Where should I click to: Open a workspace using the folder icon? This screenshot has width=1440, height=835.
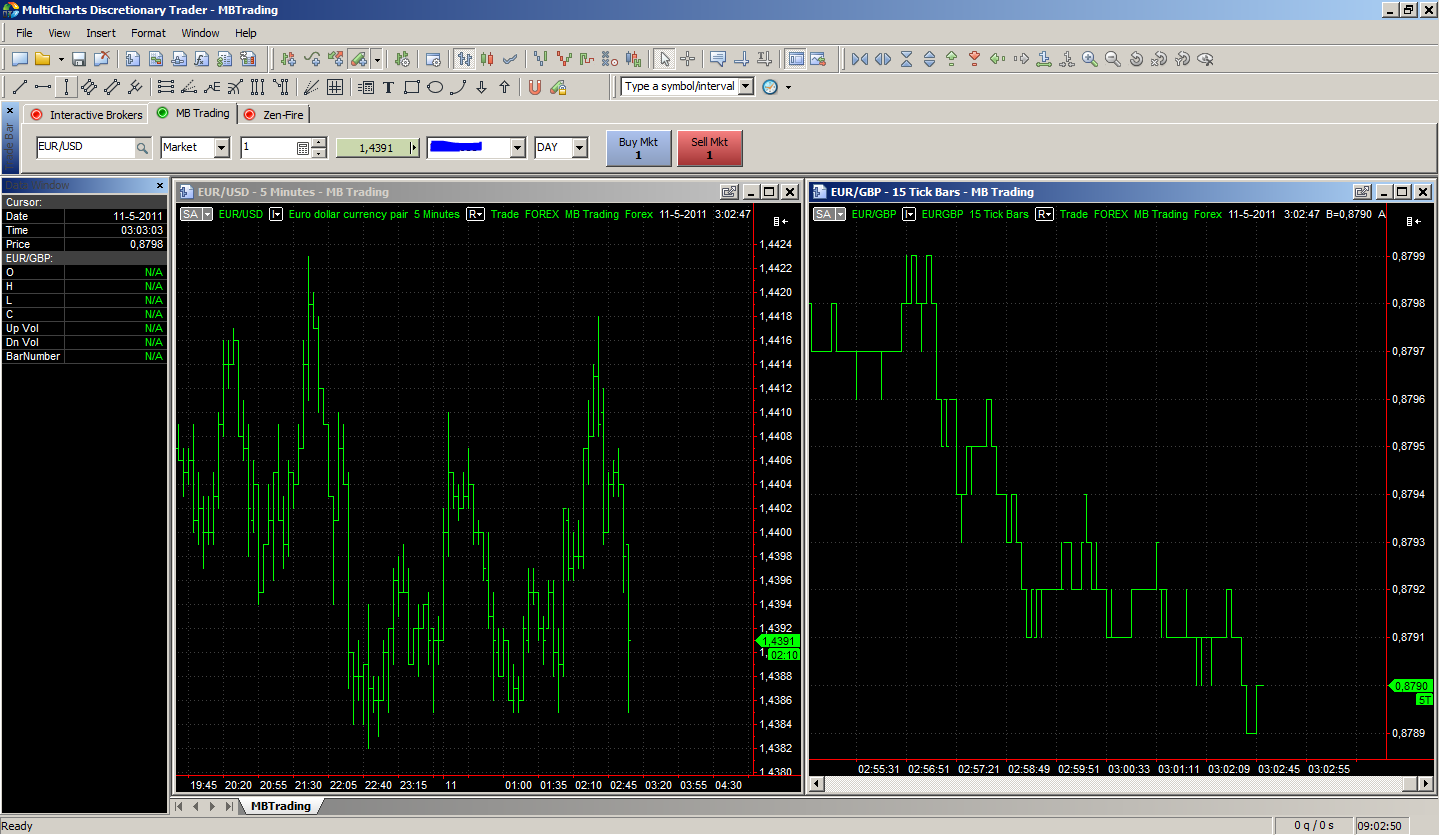(x=42, y=59)
